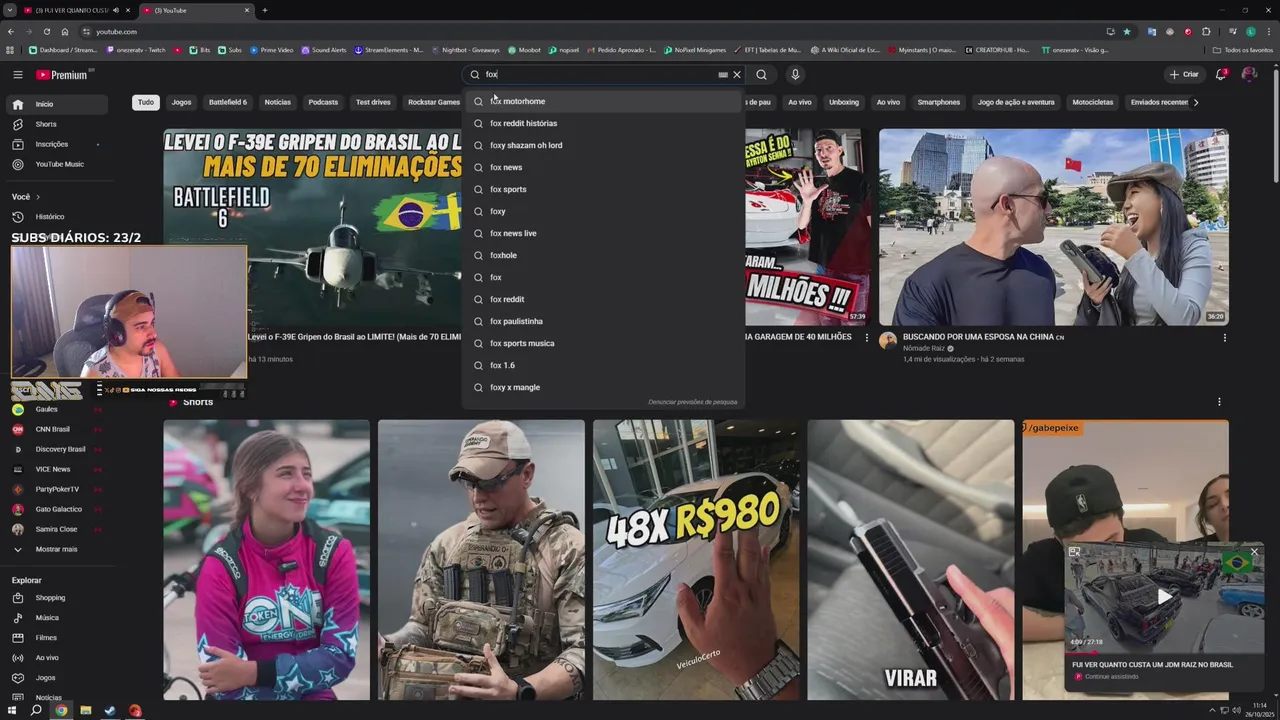Select the Tudo filter chip
This screenshot has width=1280, height=720.
[x=146, y=102]
